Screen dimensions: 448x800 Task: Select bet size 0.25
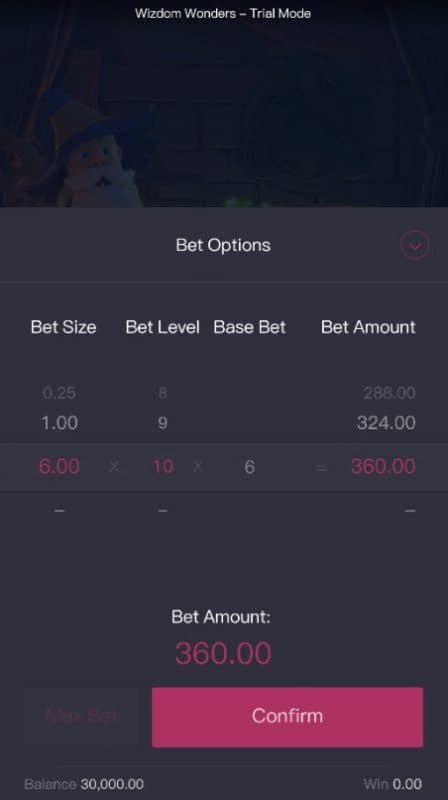(59, 392)
